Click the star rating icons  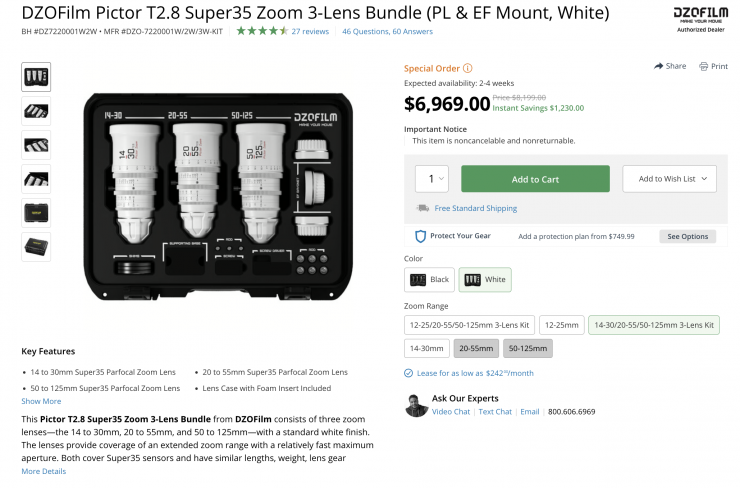[x=262, y=31]
